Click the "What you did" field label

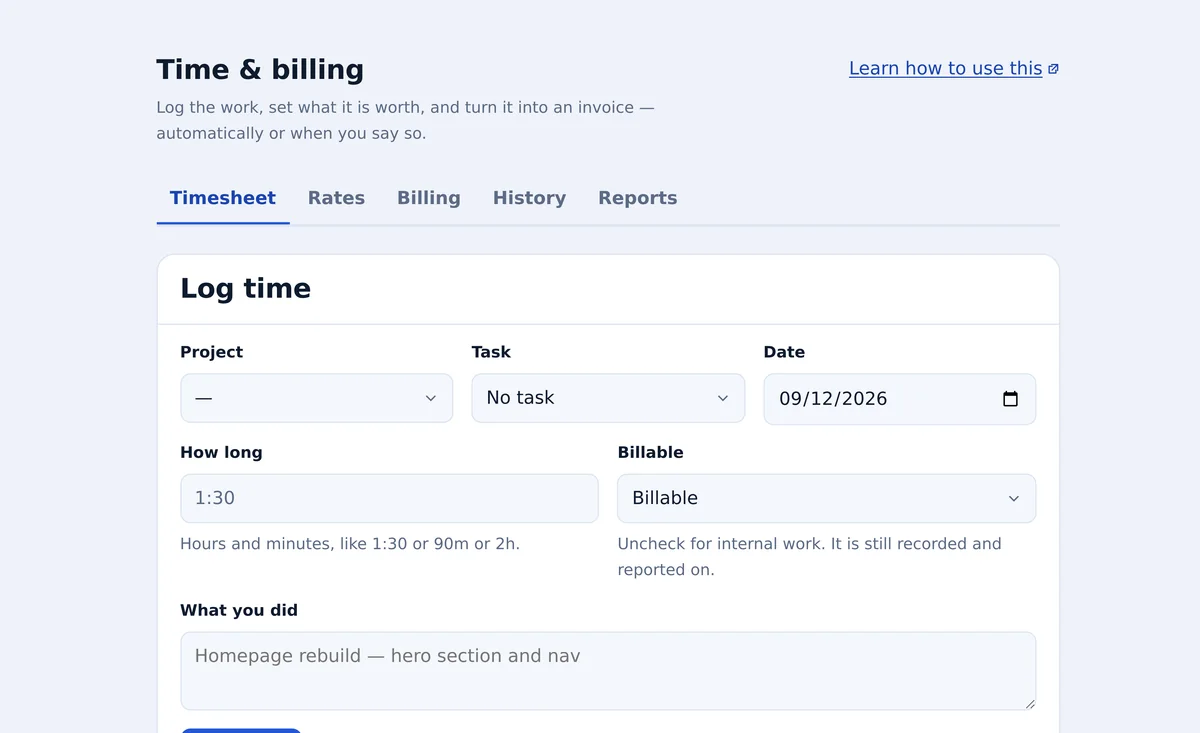point(239,610)
